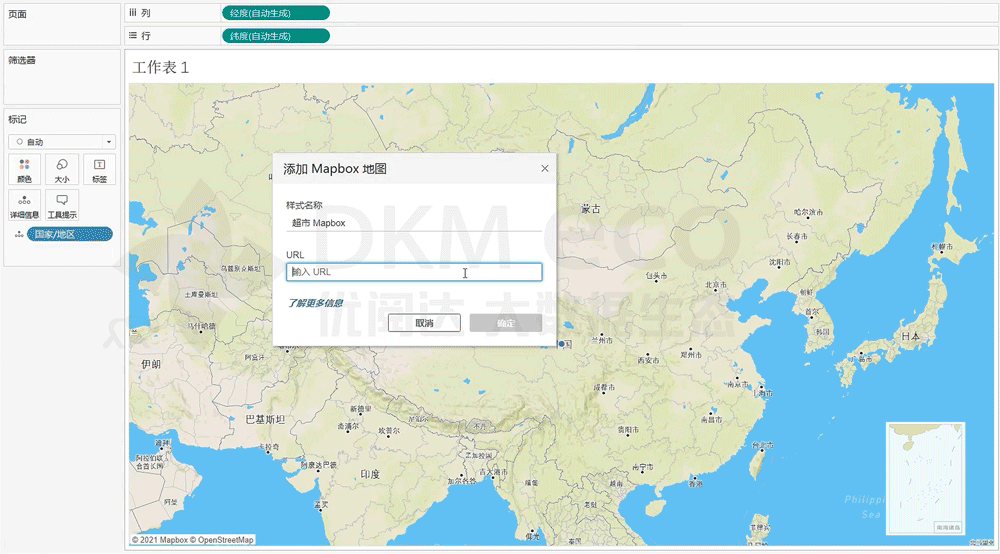Select the 纬度(自动生成) pill in rows
The width and height of the screenshot is (1000, 554).
coord(276,36)
